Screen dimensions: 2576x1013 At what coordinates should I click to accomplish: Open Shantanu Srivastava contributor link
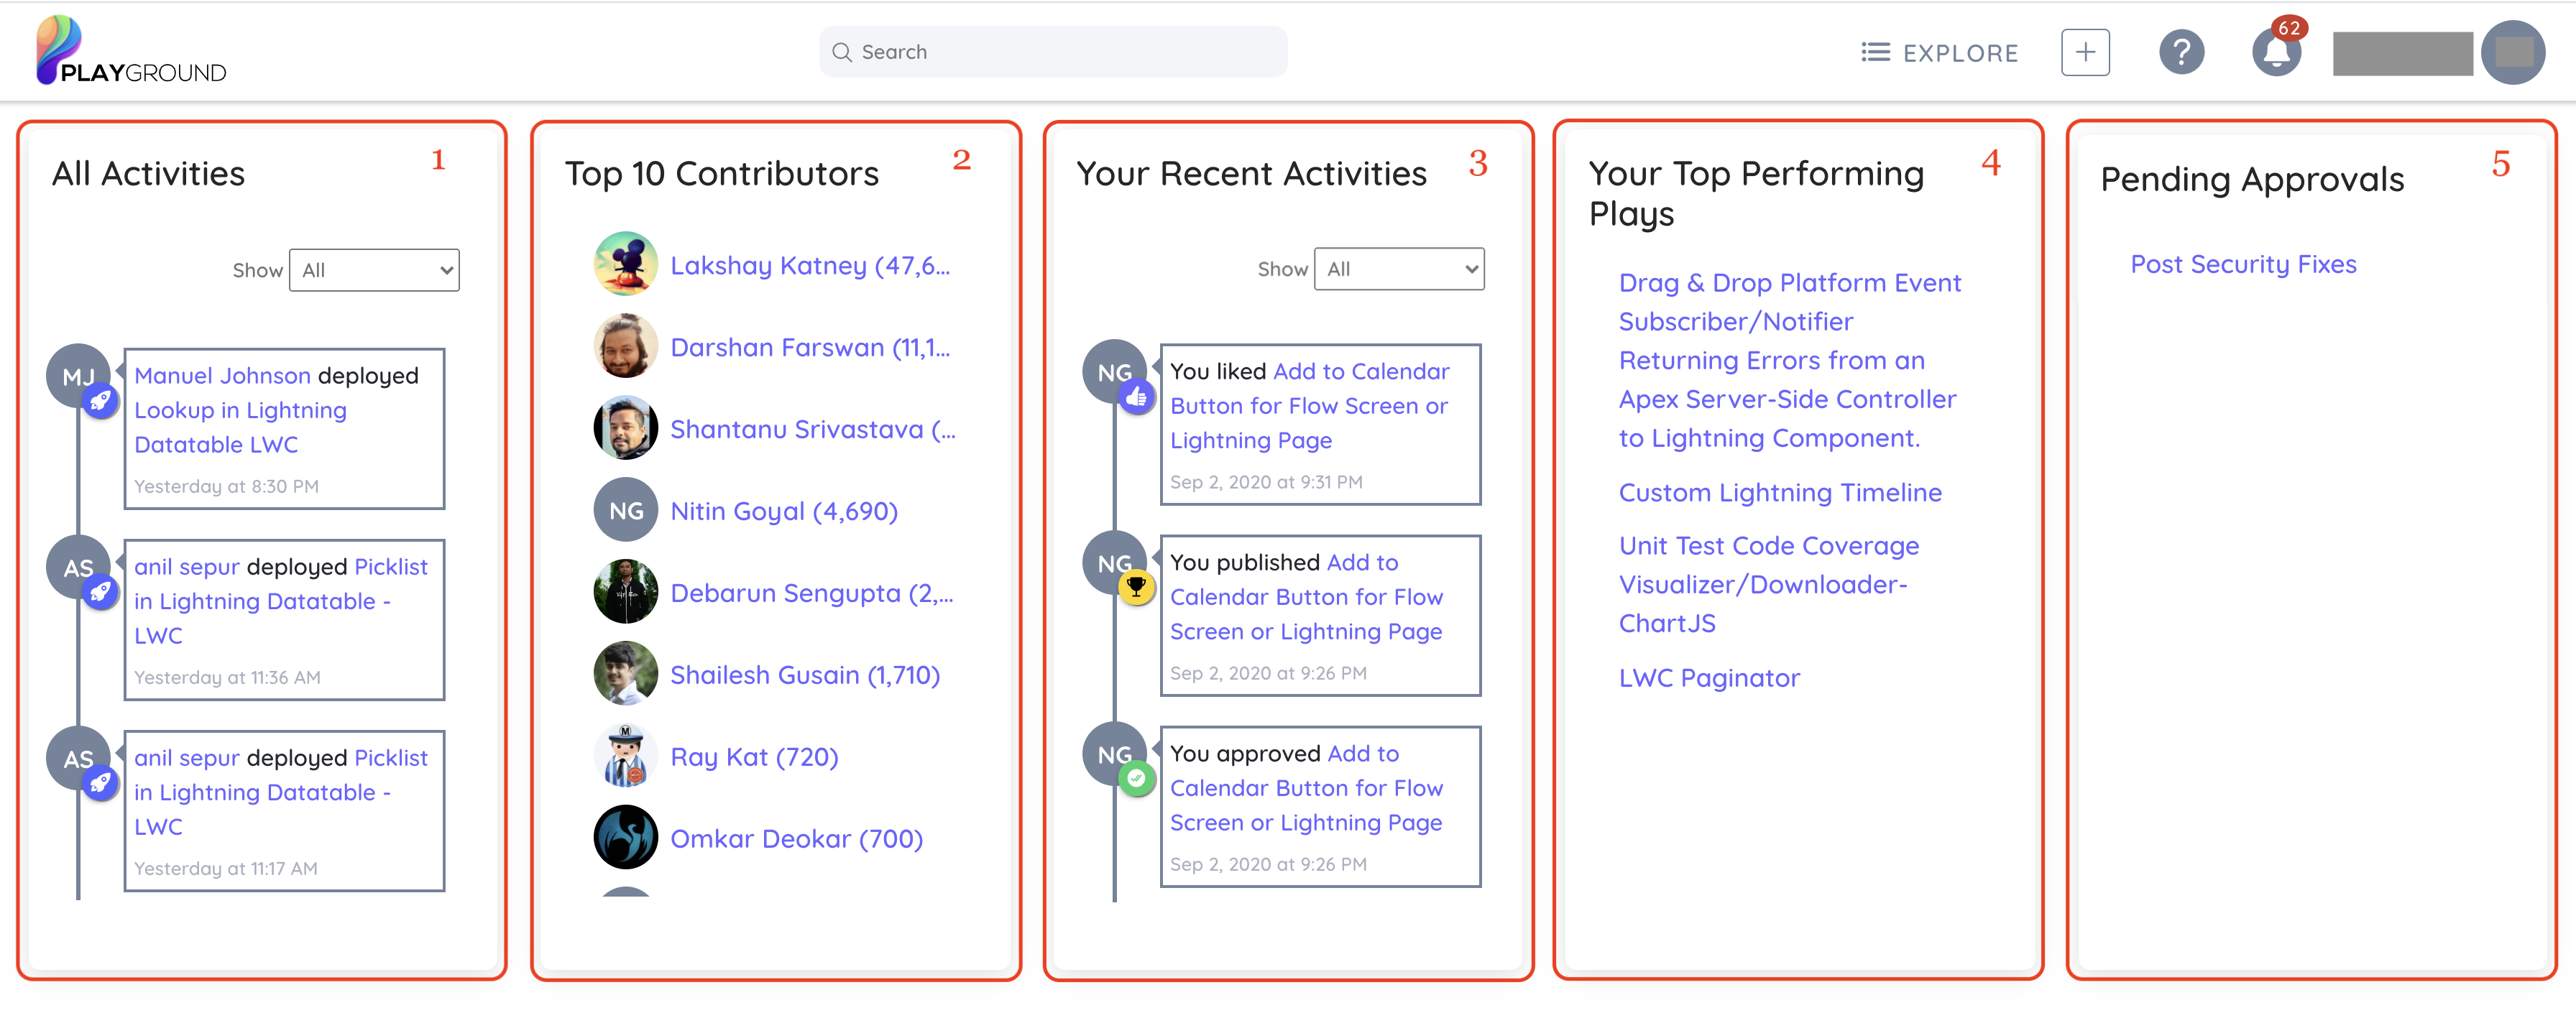click(813, 430)
